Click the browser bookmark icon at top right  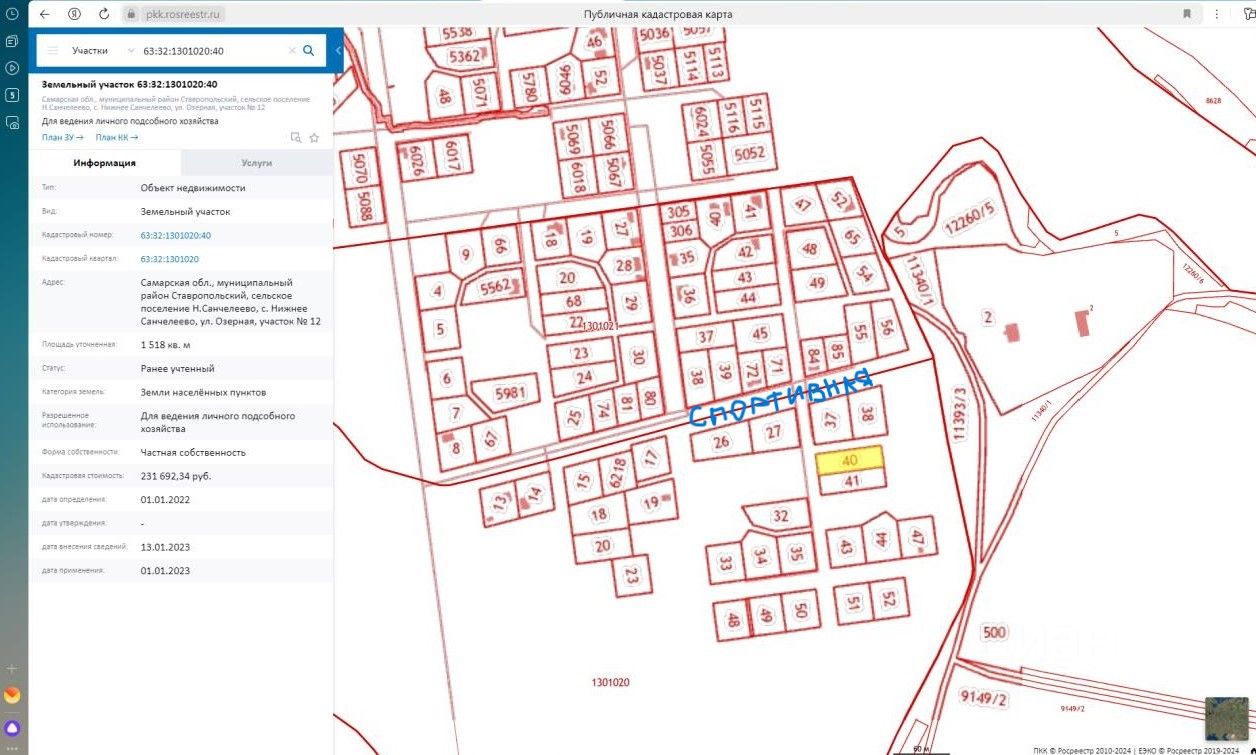tap(1187, 14)
